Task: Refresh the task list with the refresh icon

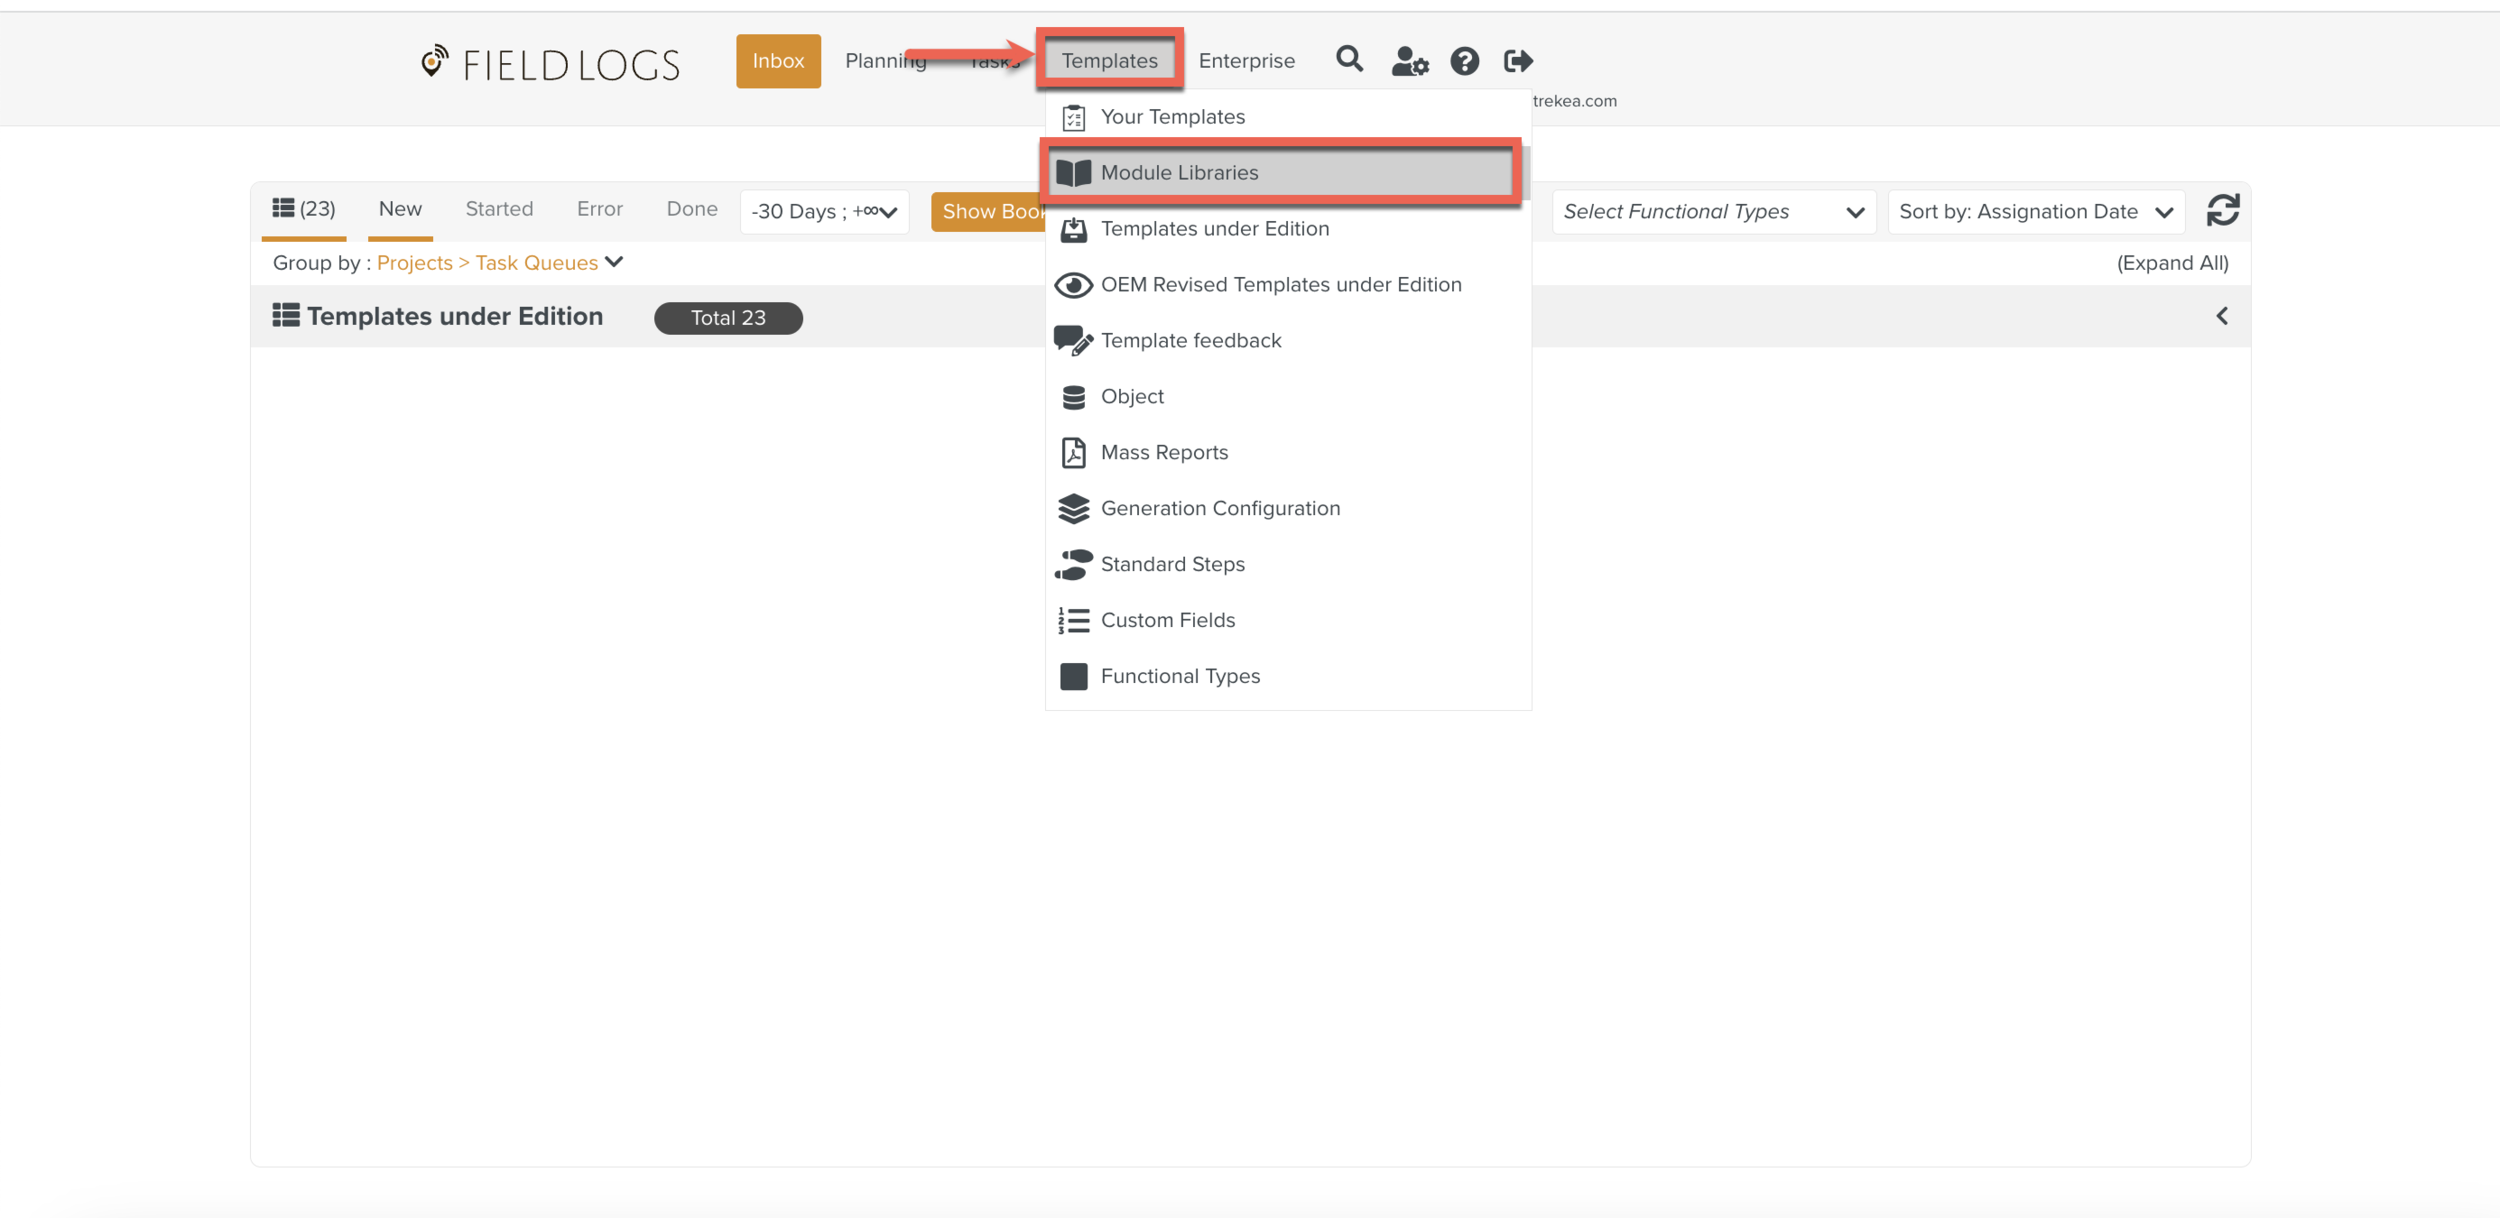Action: (x=2224, y=211)
